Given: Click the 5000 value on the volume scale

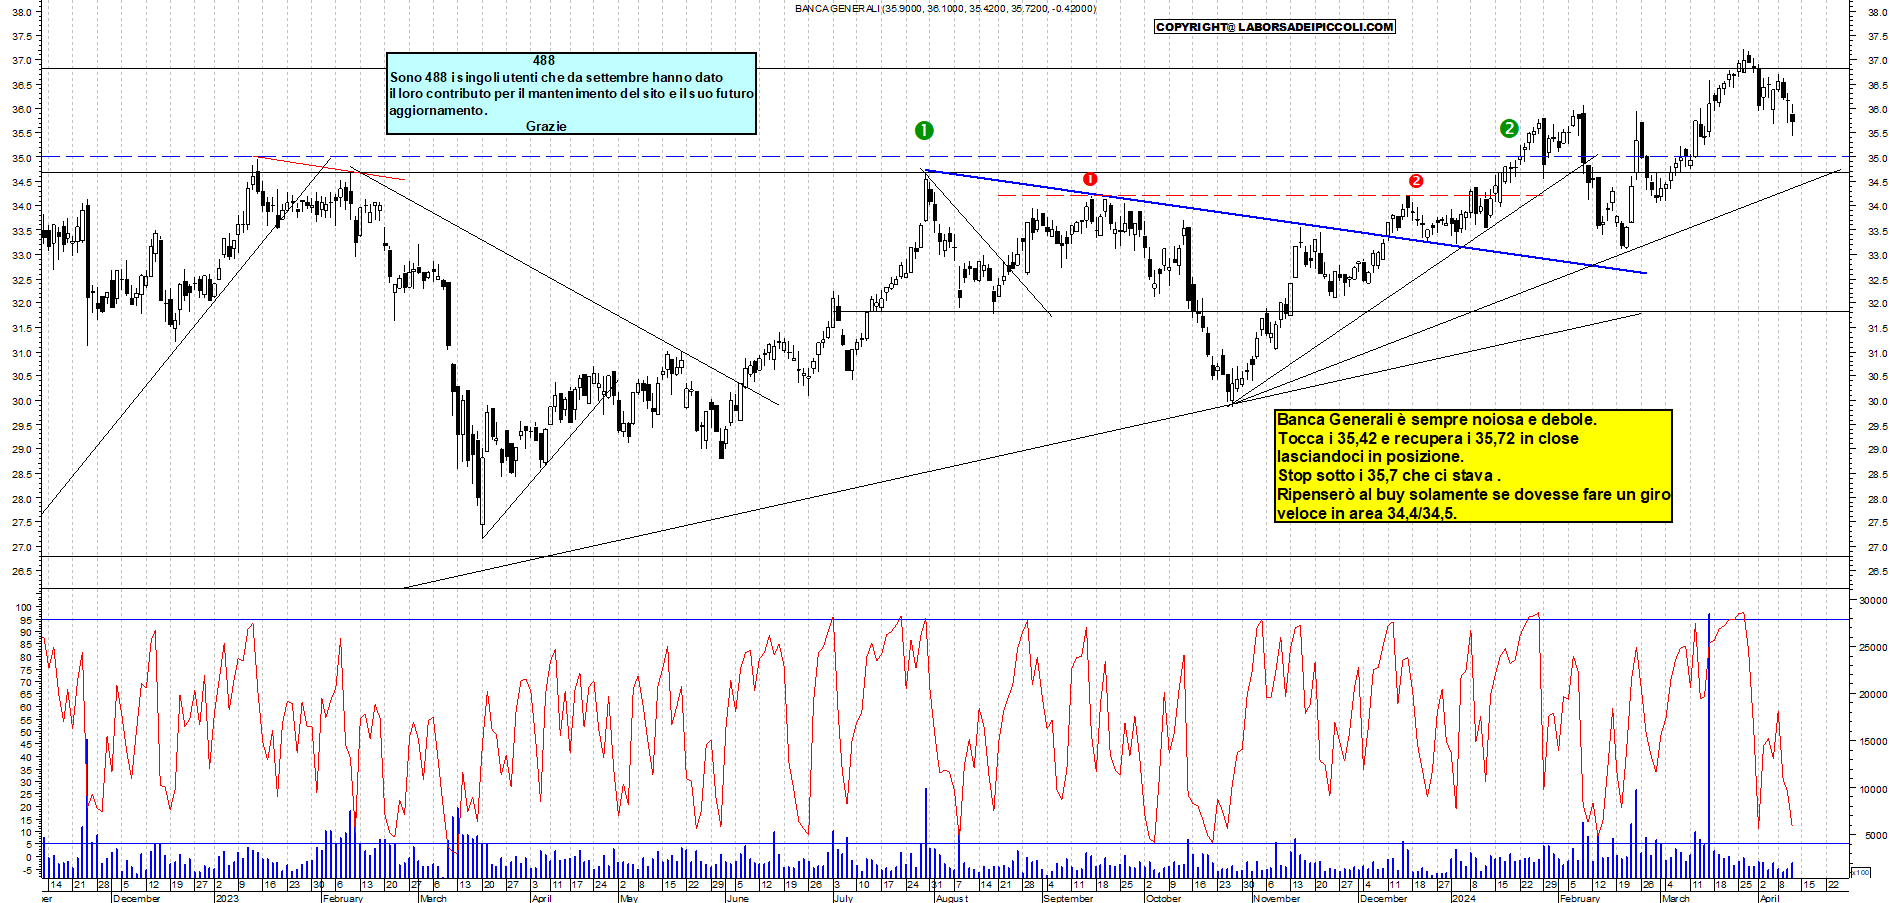Looking at the screenshot, I should click(1876, 835).
